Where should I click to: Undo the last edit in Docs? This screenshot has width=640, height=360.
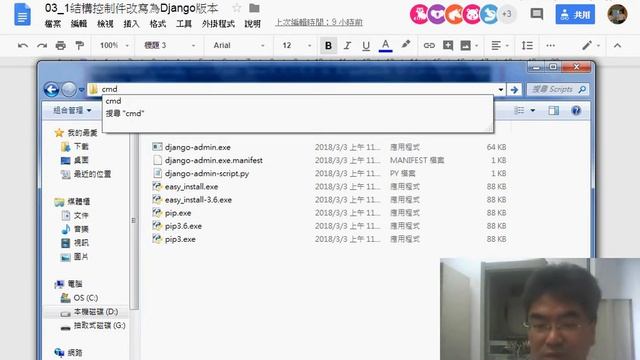click(x=23, y=45)
